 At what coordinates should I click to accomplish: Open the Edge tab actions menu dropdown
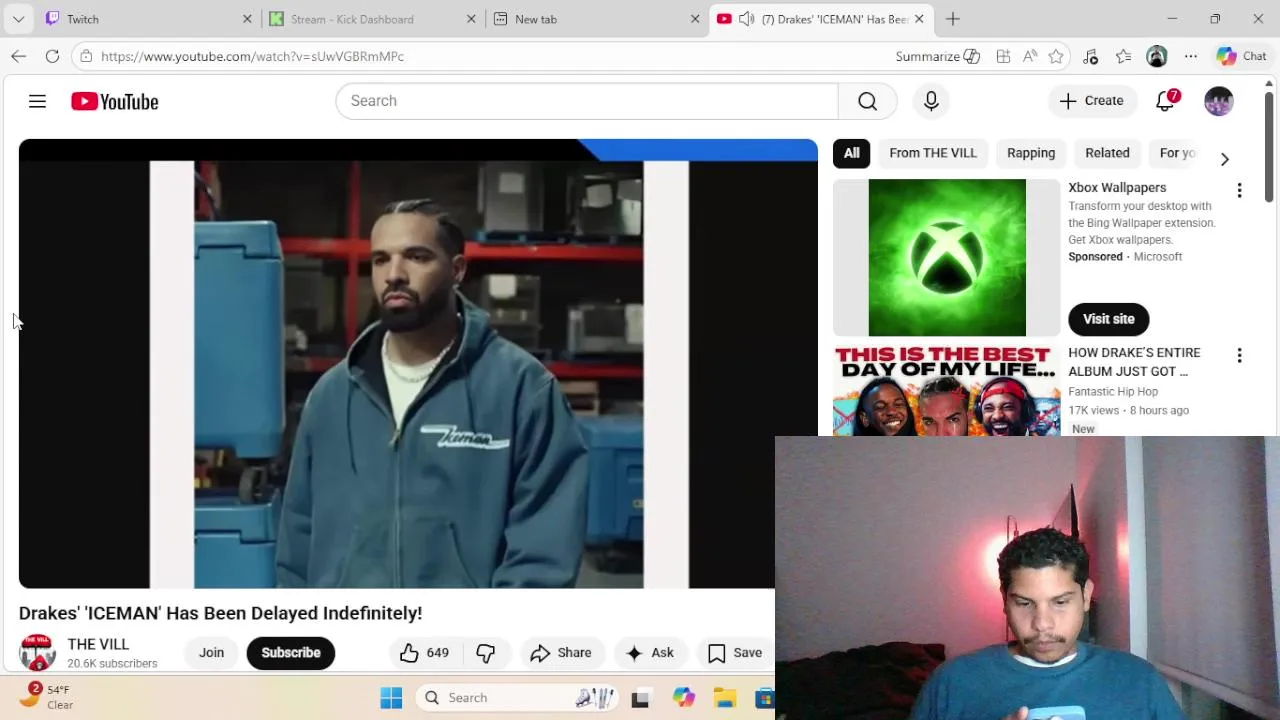pyautogui.click(x=18, y=19)
